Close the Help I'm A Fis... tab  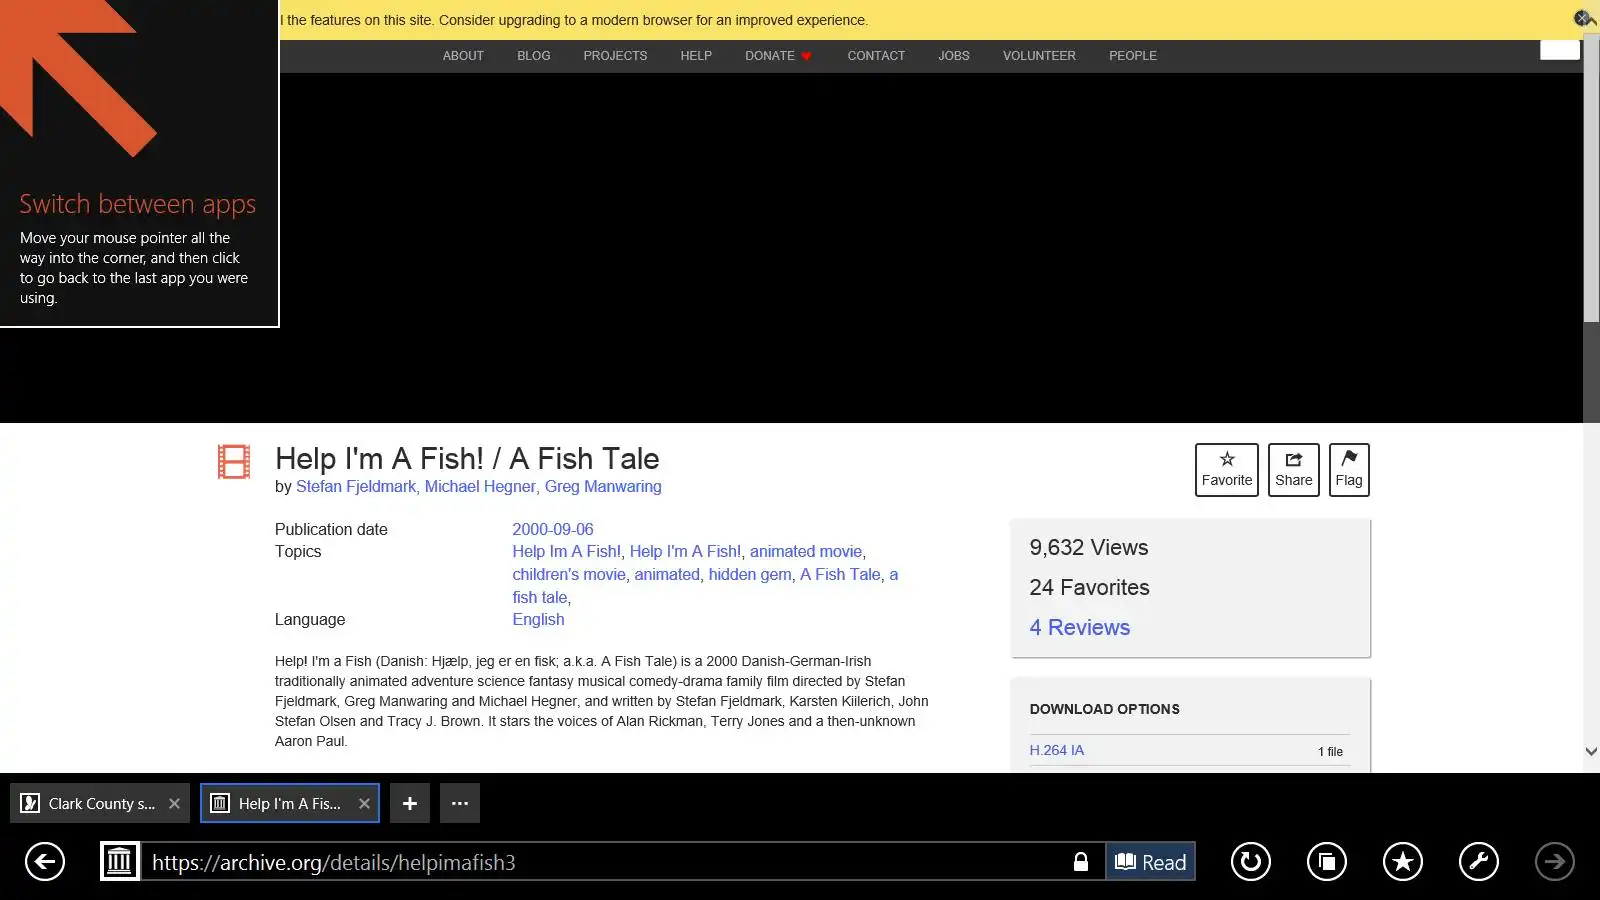364,803
